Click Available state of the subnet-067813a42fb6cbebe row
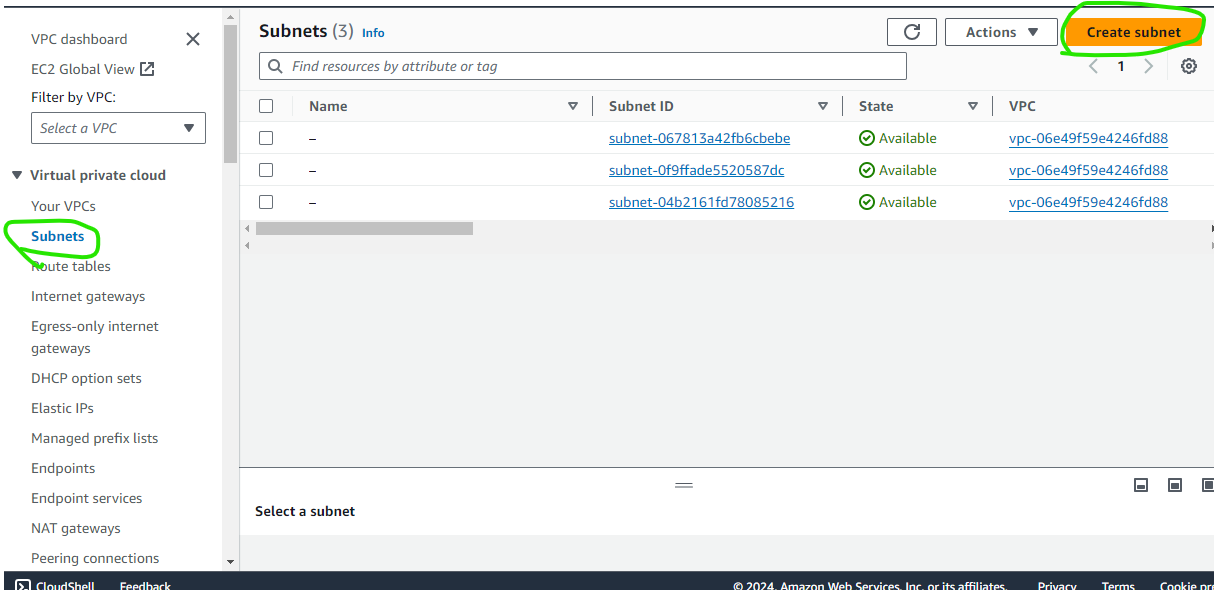 (898, 138)
